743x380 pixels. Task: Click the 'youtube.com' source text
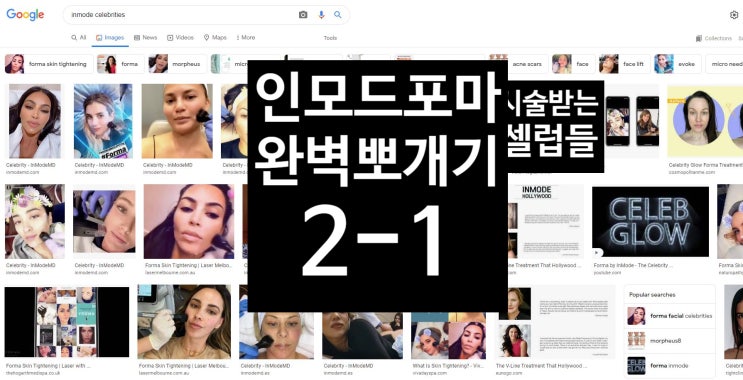point(607,273)
